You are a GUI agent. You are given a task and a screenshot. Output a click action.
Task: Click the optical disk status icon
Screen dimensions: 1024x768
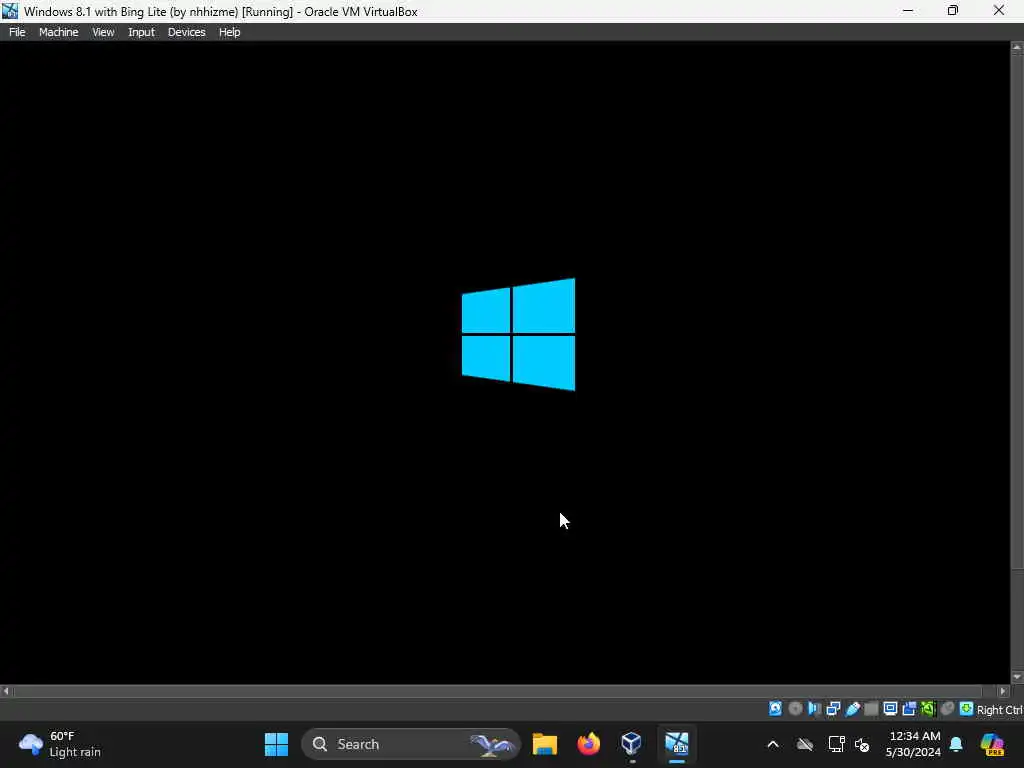(795, 709)
